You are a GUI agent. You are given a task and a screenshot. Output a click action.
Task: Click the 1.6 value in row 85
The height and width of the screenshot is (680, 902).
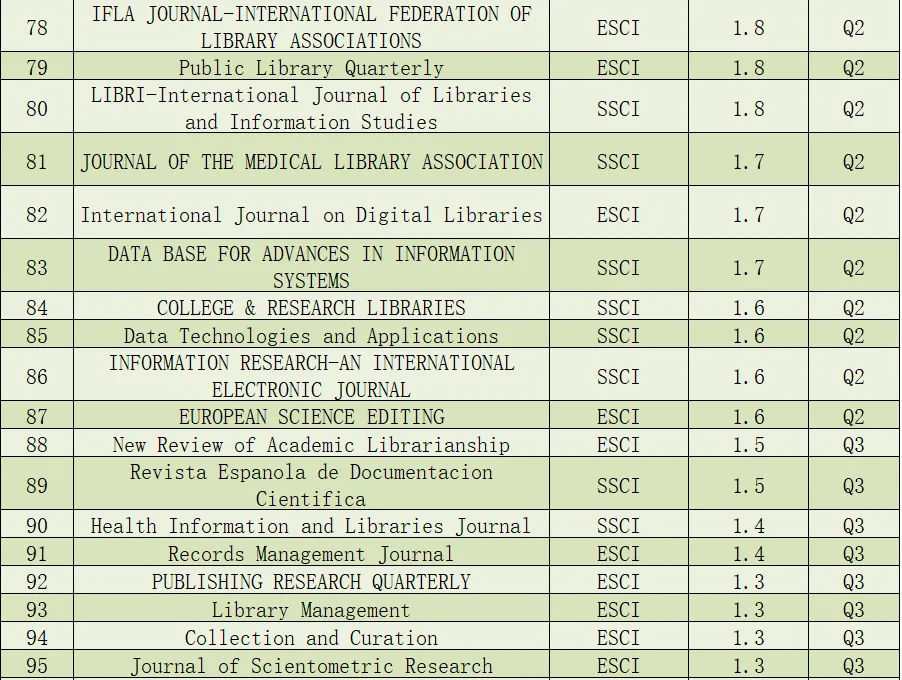748,336
